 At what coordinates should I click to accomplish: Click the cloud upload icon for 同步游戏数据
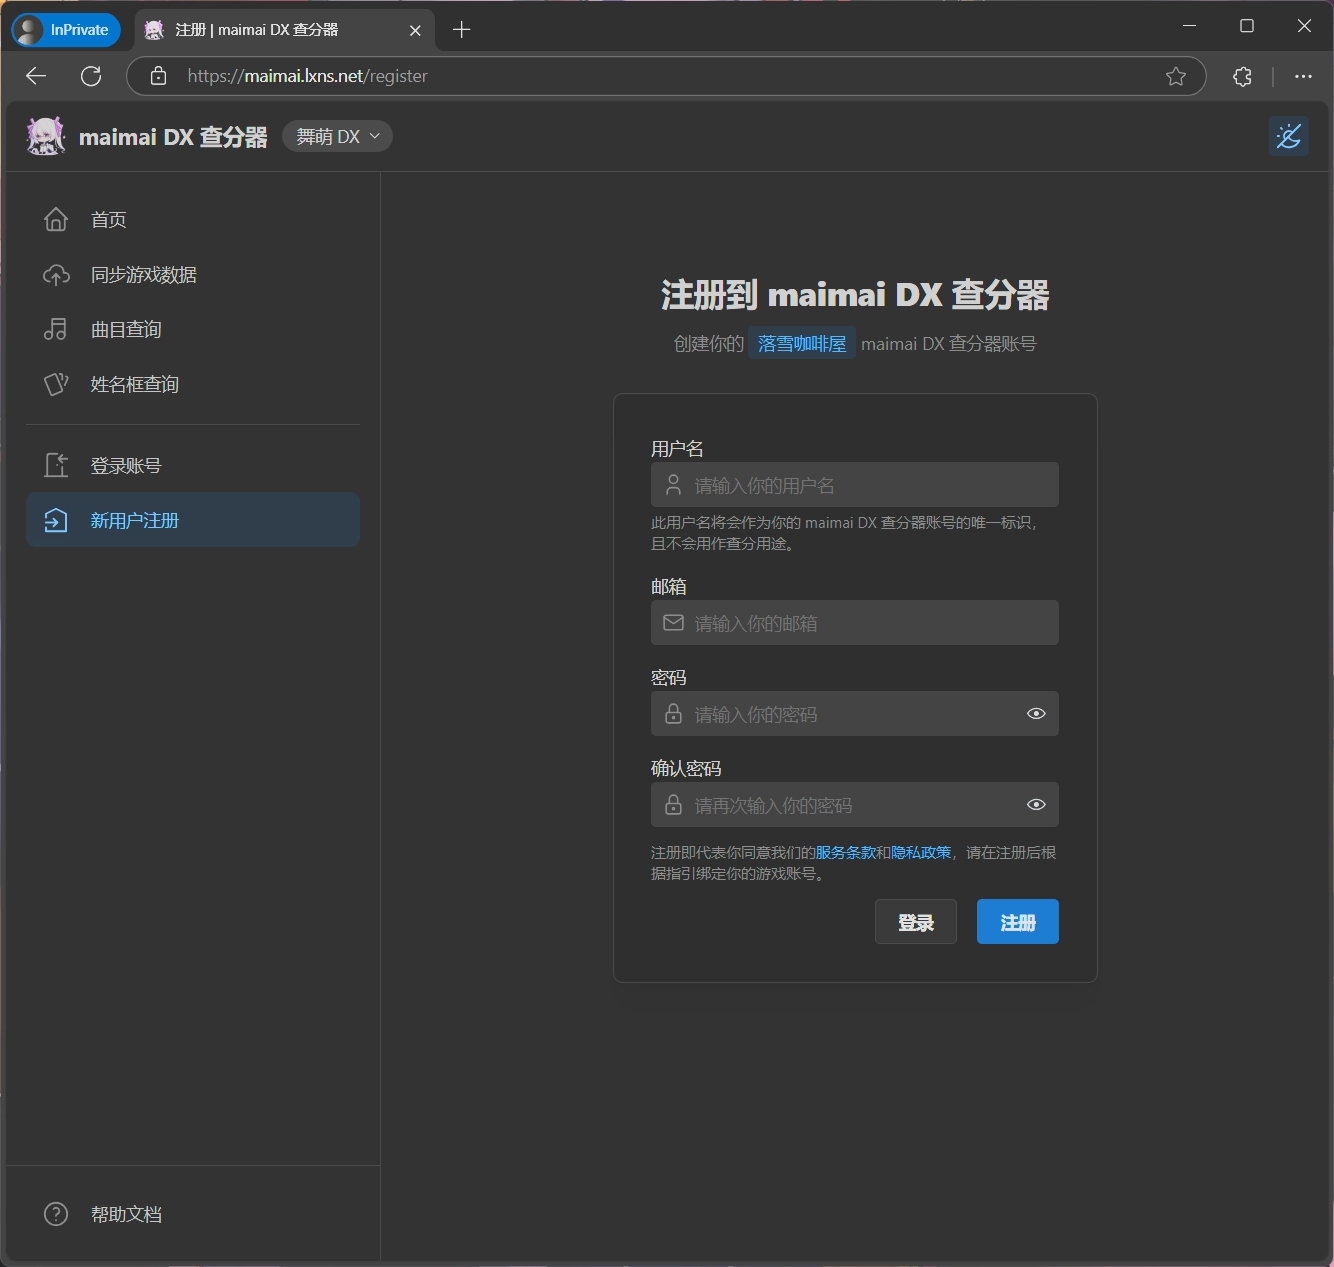[56, 275]
